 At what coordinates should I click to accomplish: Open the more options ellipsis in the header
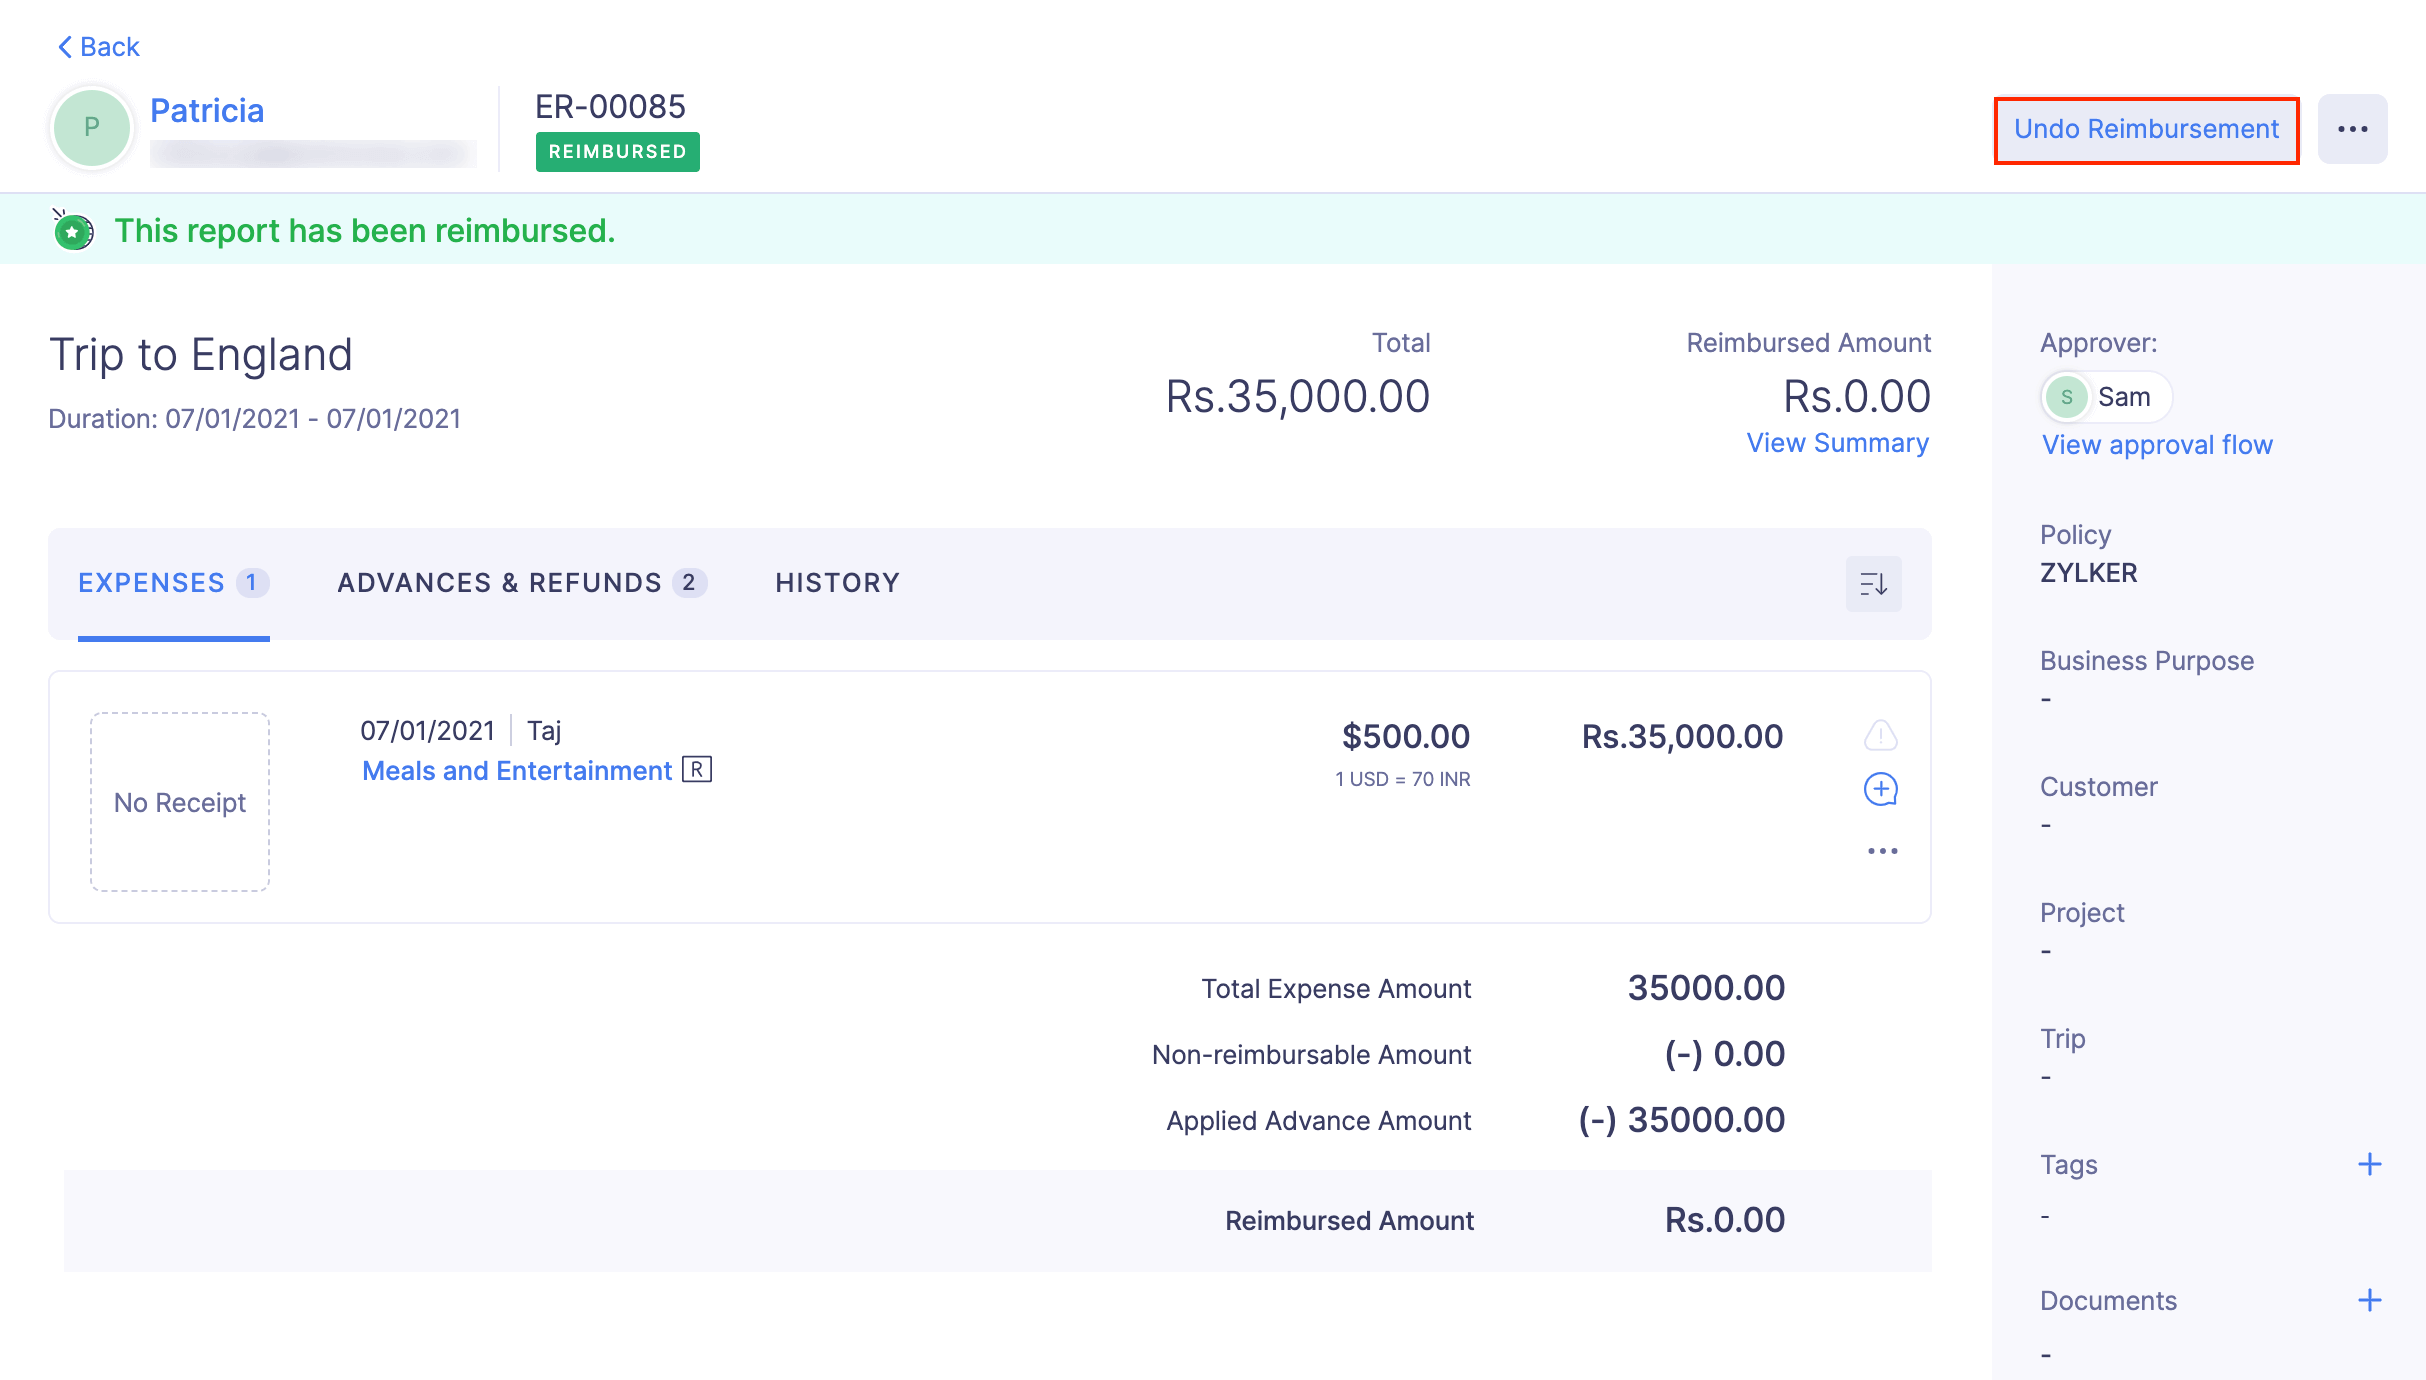pos(2354,128)
